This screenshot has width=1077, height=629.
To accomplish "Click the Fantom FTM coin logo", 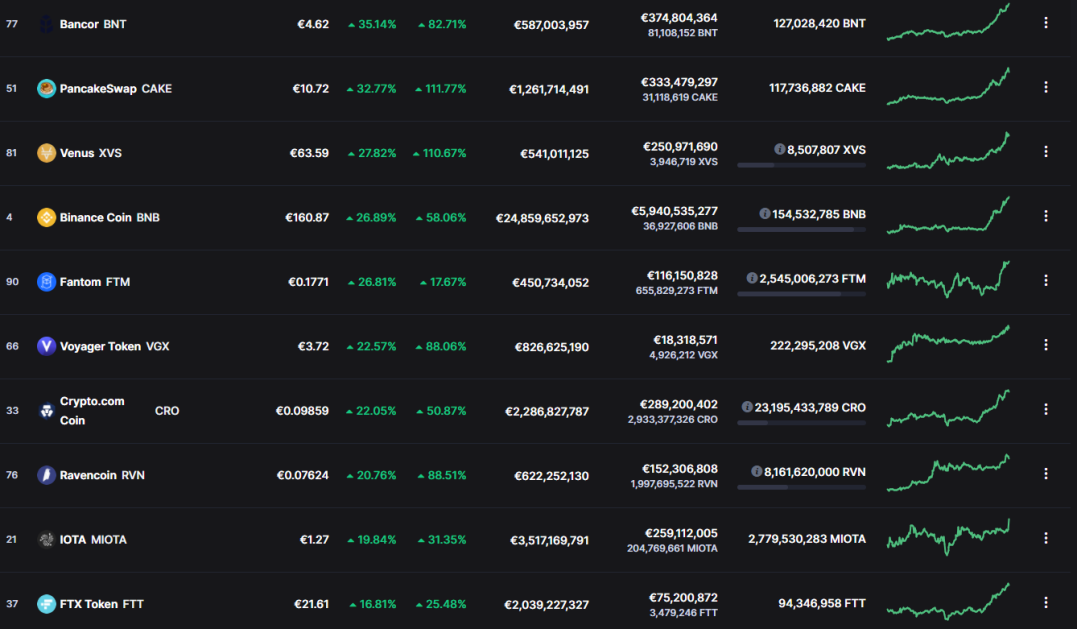I will point(46,282).
